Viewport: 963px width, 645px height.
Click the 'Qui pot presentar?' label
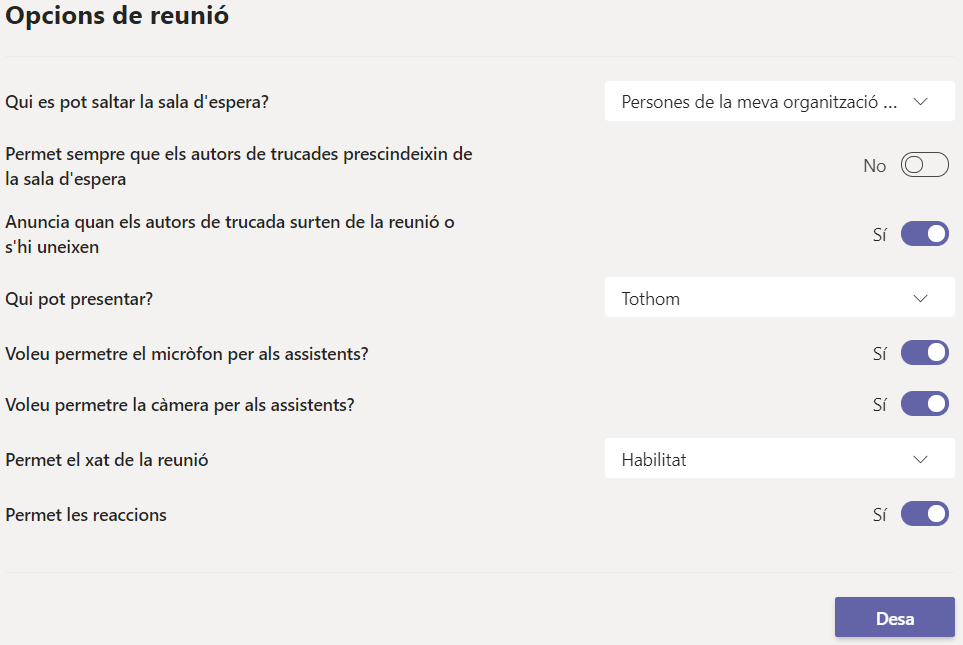(86, 298)
